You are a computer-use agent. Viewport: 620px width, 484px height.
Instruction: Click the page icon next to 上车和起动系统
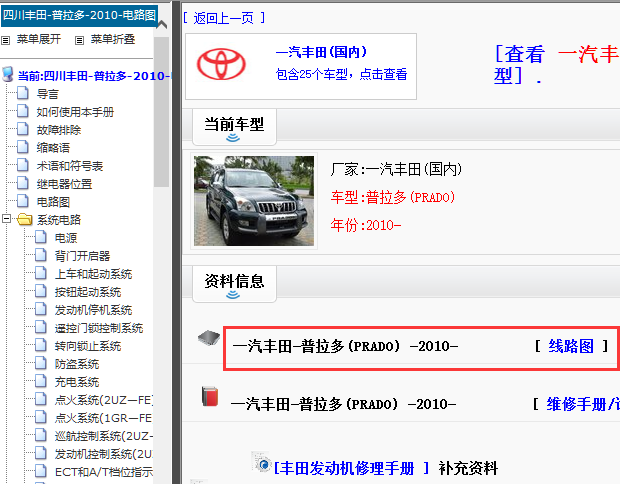pyautogui.click(x=41, y=274)
